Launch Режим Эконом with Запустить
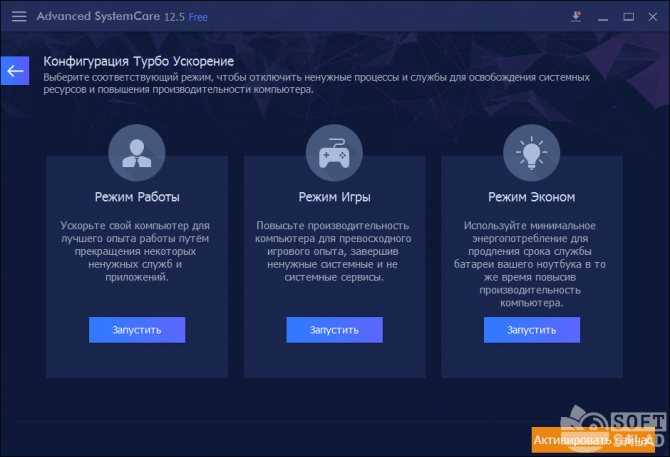 532,330
